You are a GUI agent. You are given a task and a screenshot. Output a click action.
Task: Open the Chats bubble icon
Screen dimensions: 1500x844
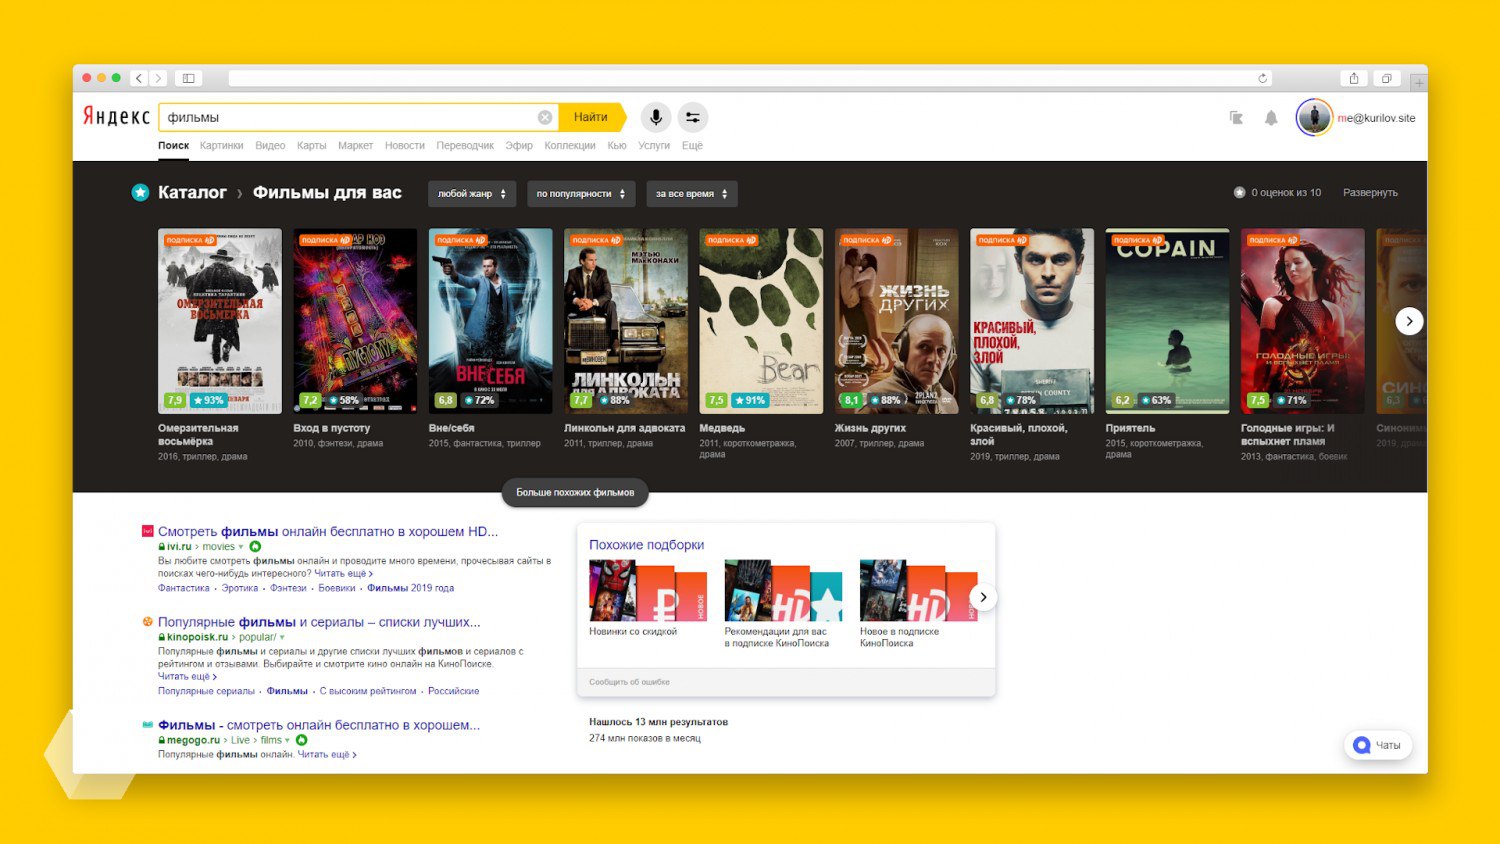pos(1361,745)
